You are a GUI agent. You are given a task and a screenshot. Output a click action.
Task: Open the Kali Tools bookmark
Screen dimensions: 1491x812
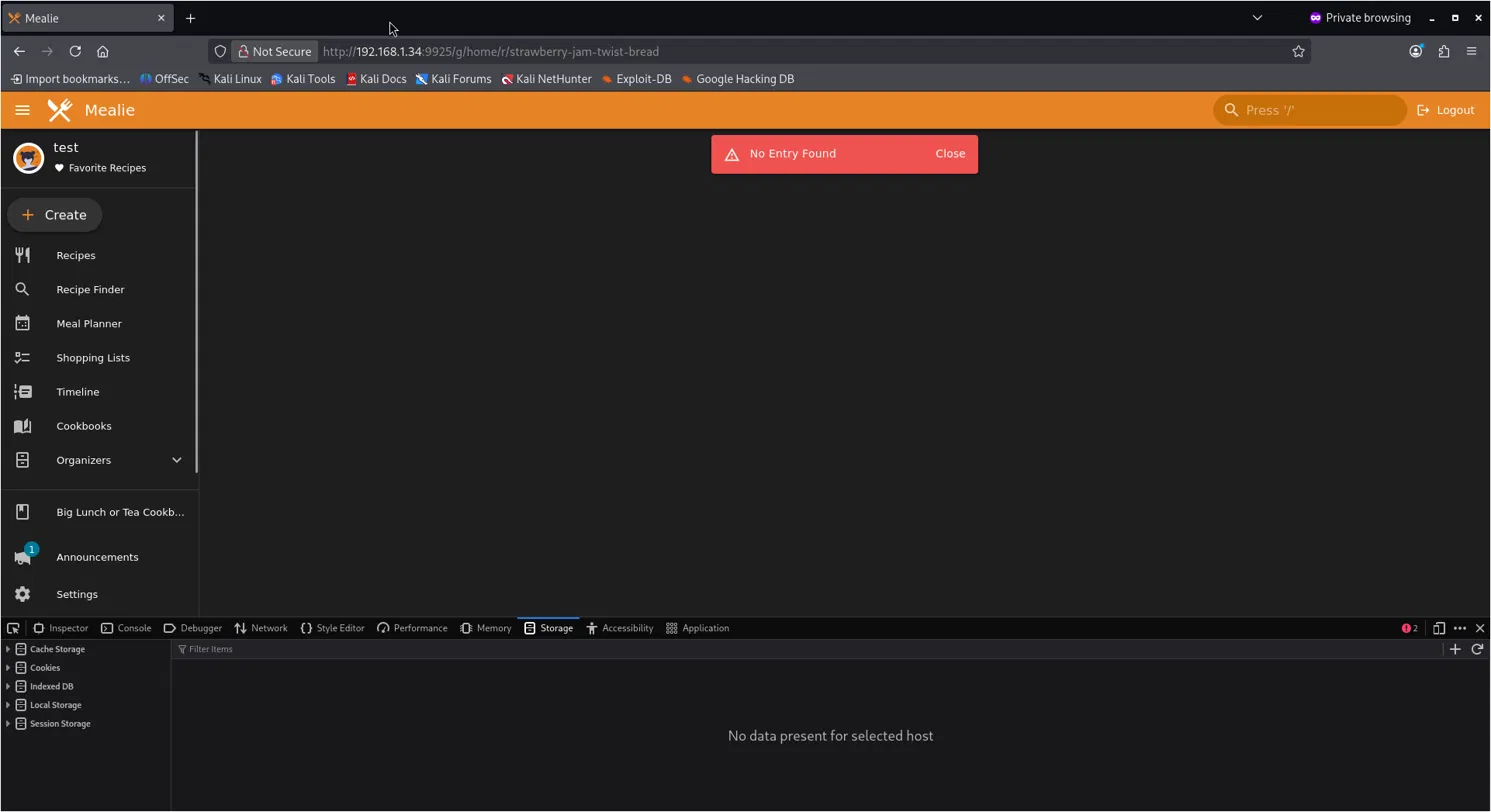click(x=303, y=79)
